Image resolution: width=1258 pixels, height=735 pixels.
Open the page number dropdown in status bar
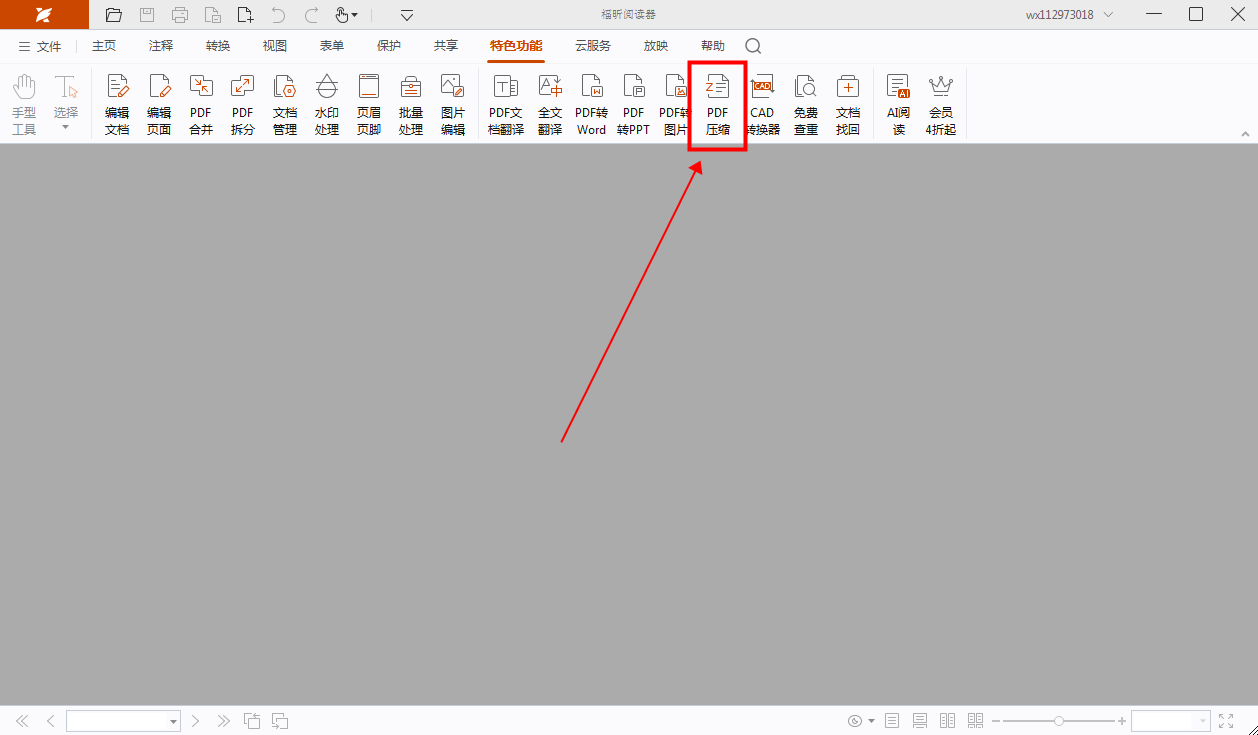174,721
